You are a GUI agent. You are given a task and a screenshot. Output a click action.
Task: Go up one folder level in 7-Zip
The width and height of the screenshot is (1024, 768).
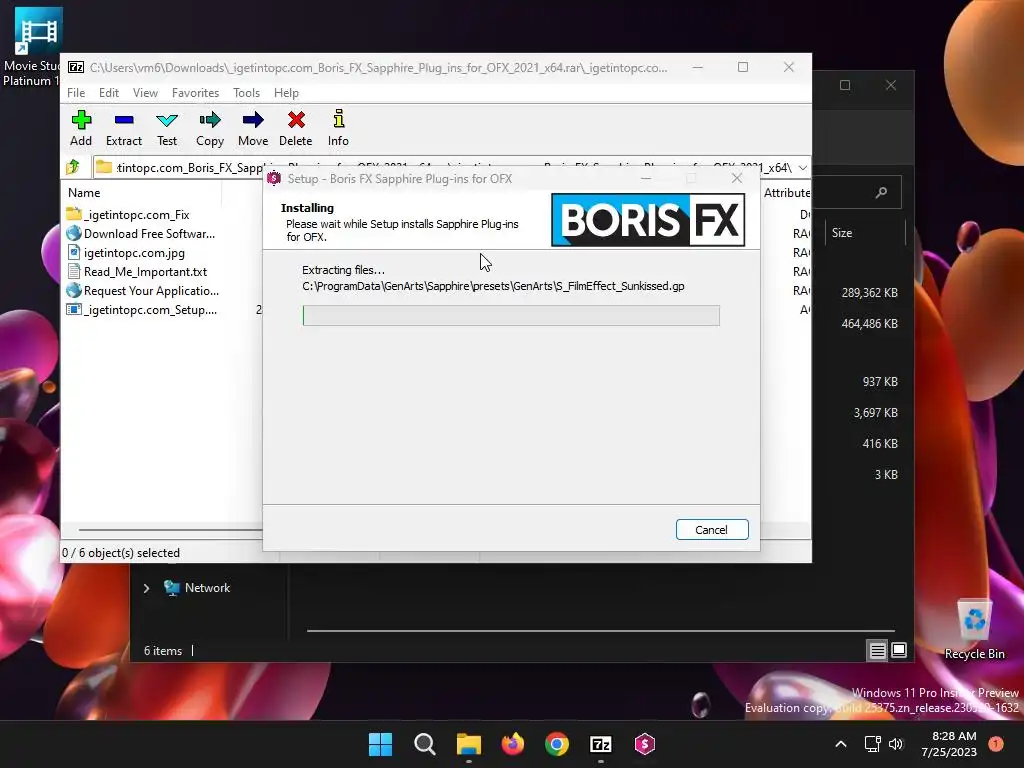[73, 167]
